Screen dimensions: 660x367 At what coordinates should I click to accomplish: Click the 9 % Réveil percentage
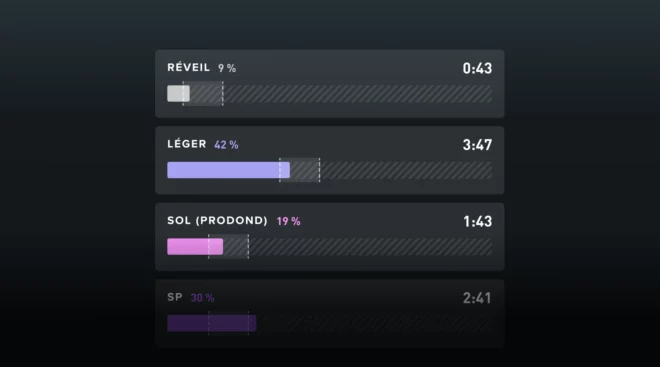[x=227, y=68]
